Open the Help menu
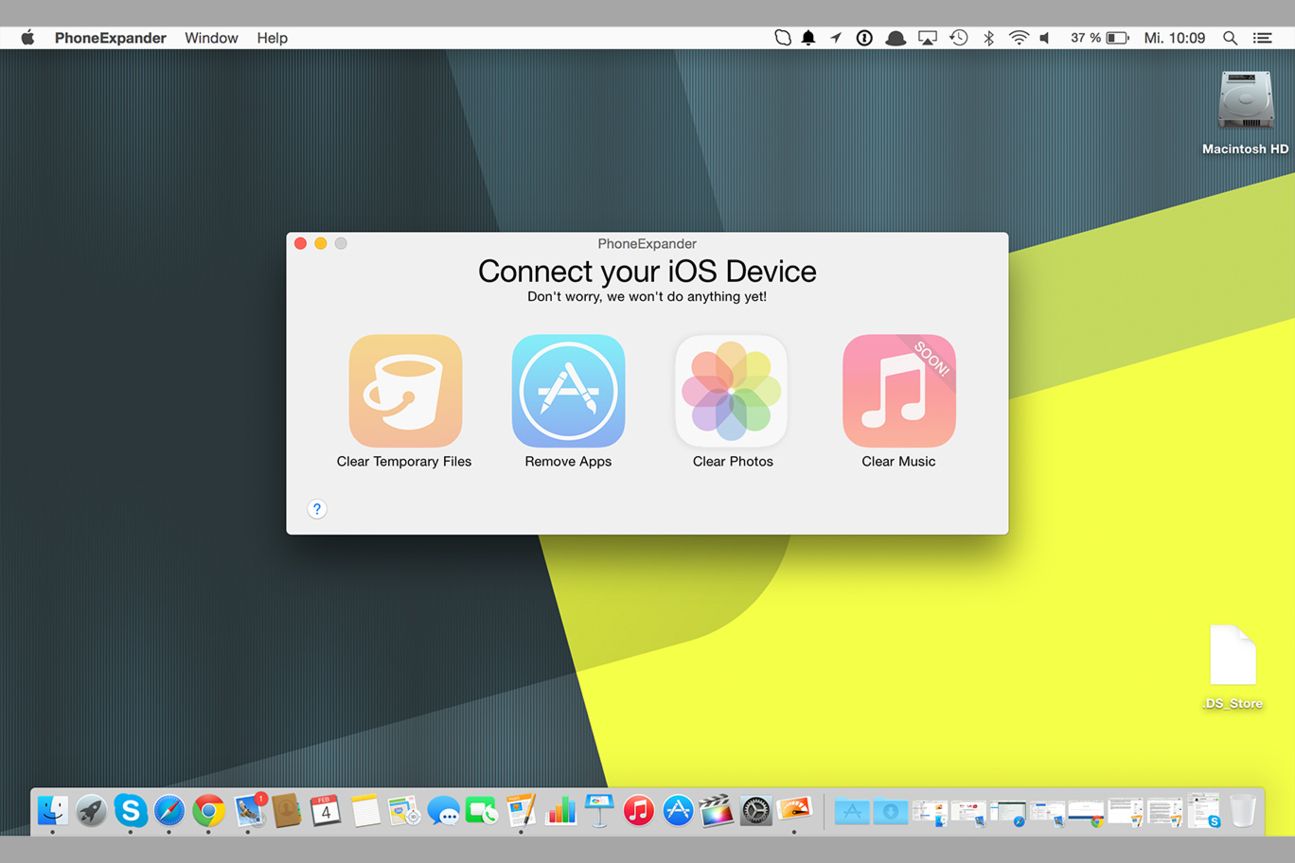Image resolution: width=1295 pixels, height=863 pixels. [272, 38]
